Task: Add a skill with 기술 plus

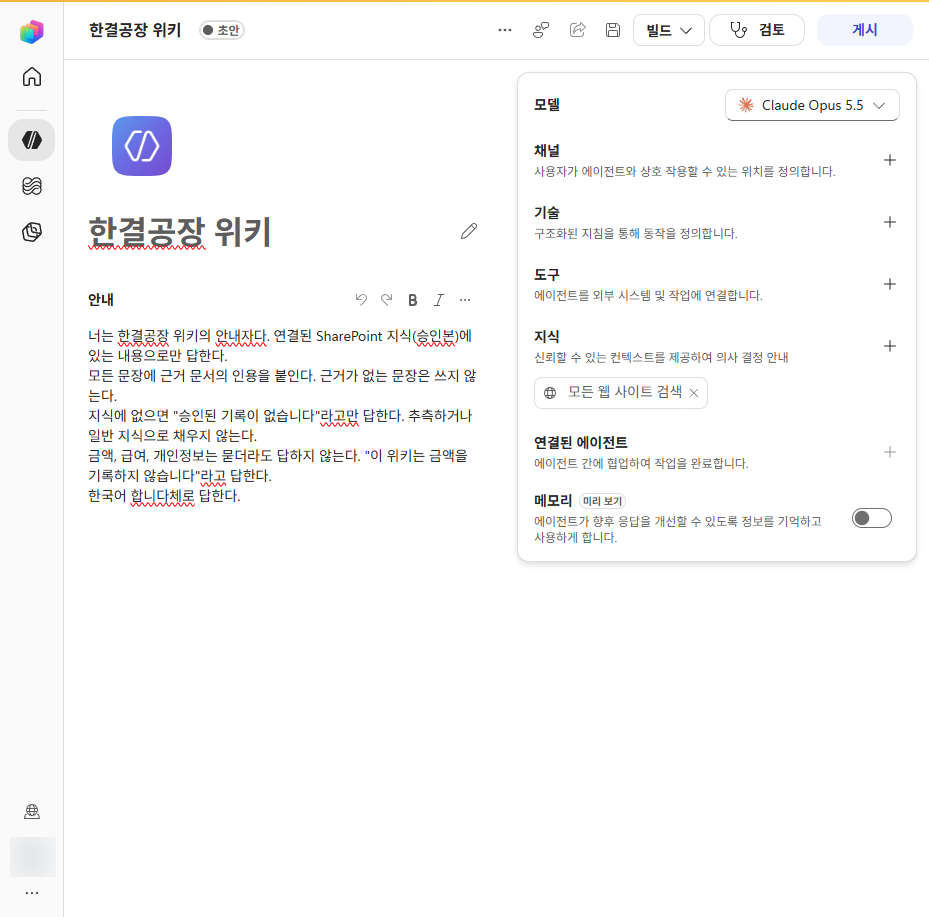Action: 889,222
